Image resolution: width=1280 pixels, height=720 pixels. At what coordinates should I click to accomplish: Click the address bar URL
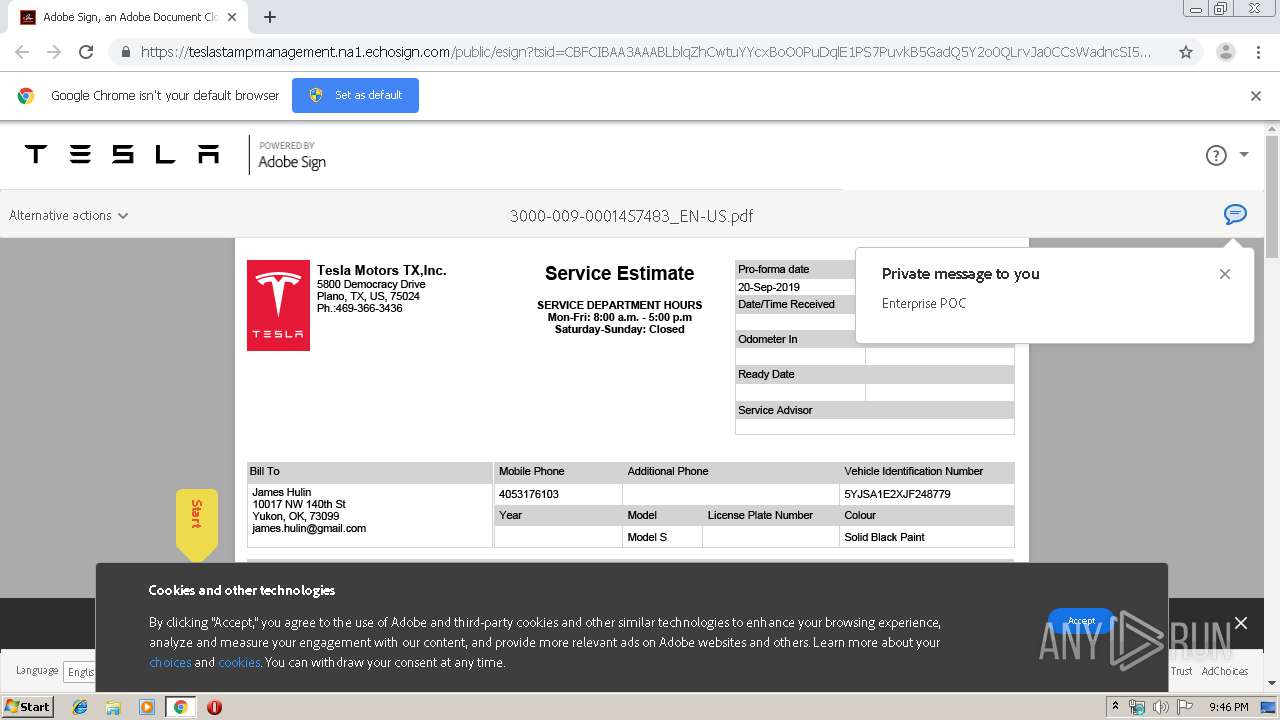point(645,52)
